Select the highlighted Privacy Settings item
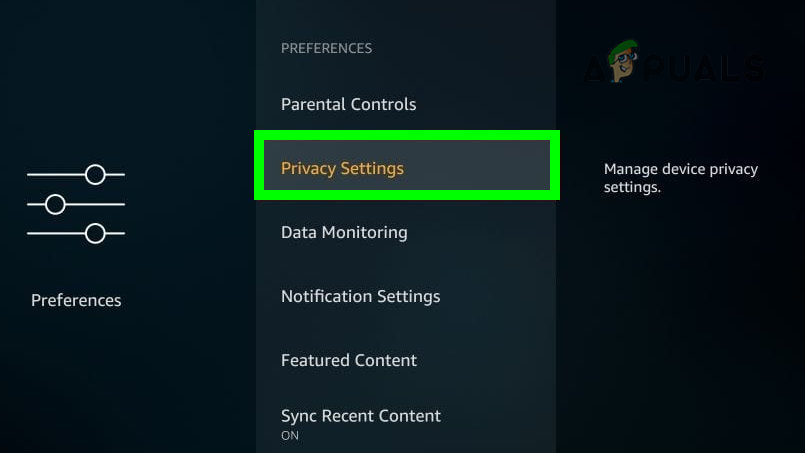Viewport: 805px width, 453px height. [x=342, y=168]
